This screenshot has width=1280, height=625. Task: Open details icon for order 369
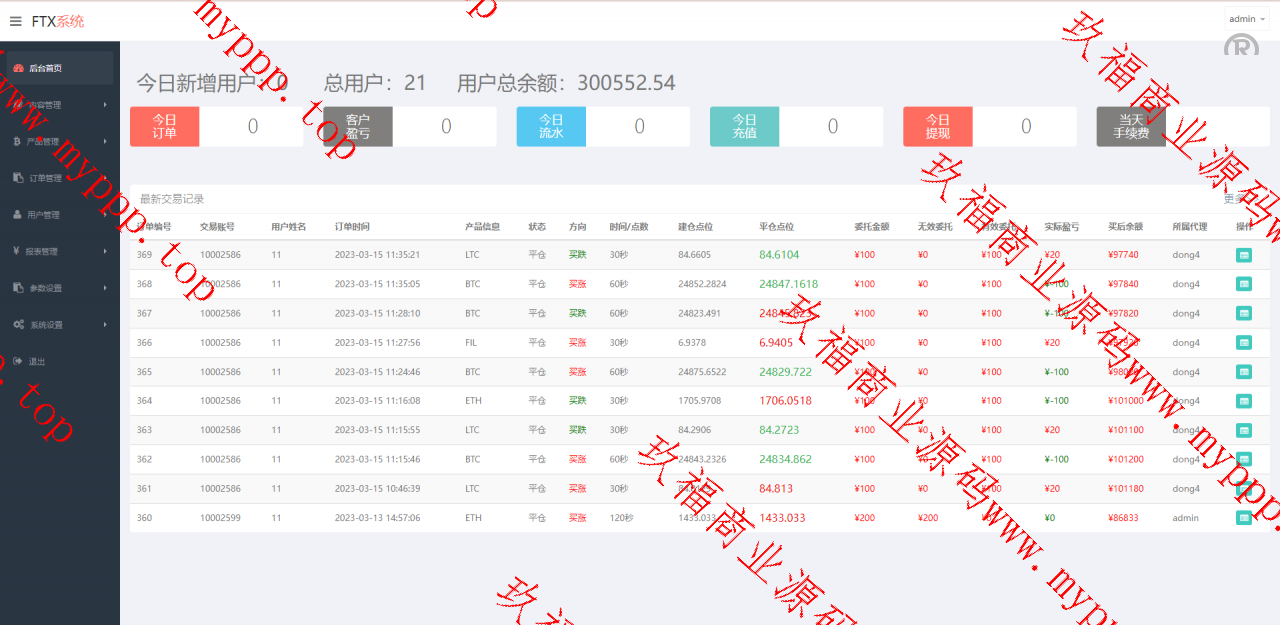1243,255
